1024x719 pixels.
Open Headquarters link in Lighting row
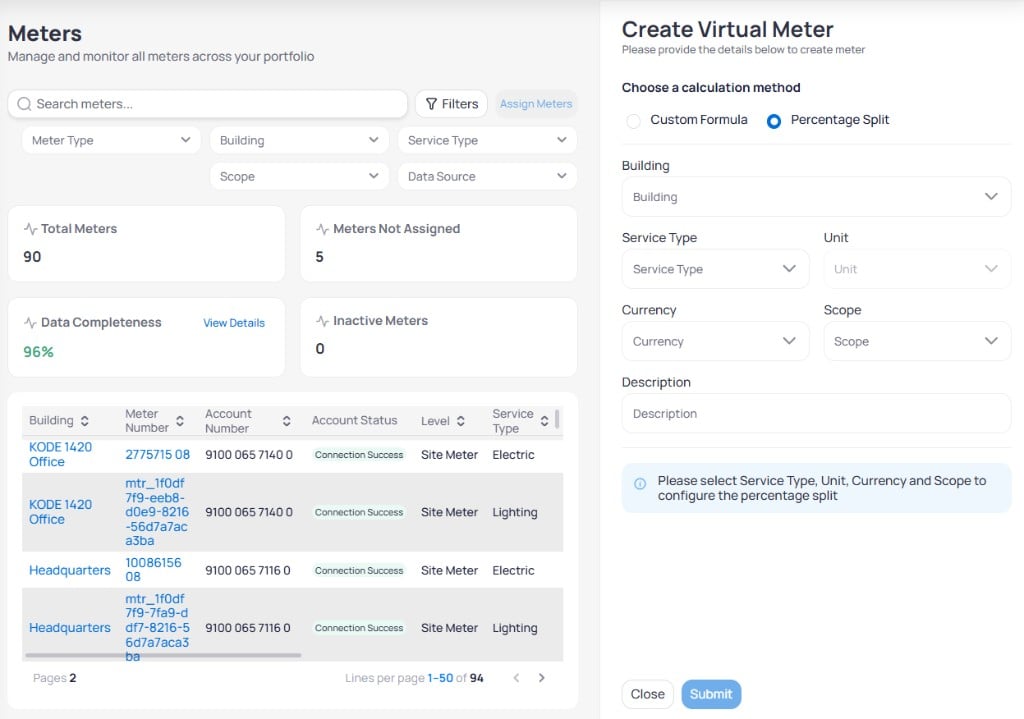tap(70, 628)
